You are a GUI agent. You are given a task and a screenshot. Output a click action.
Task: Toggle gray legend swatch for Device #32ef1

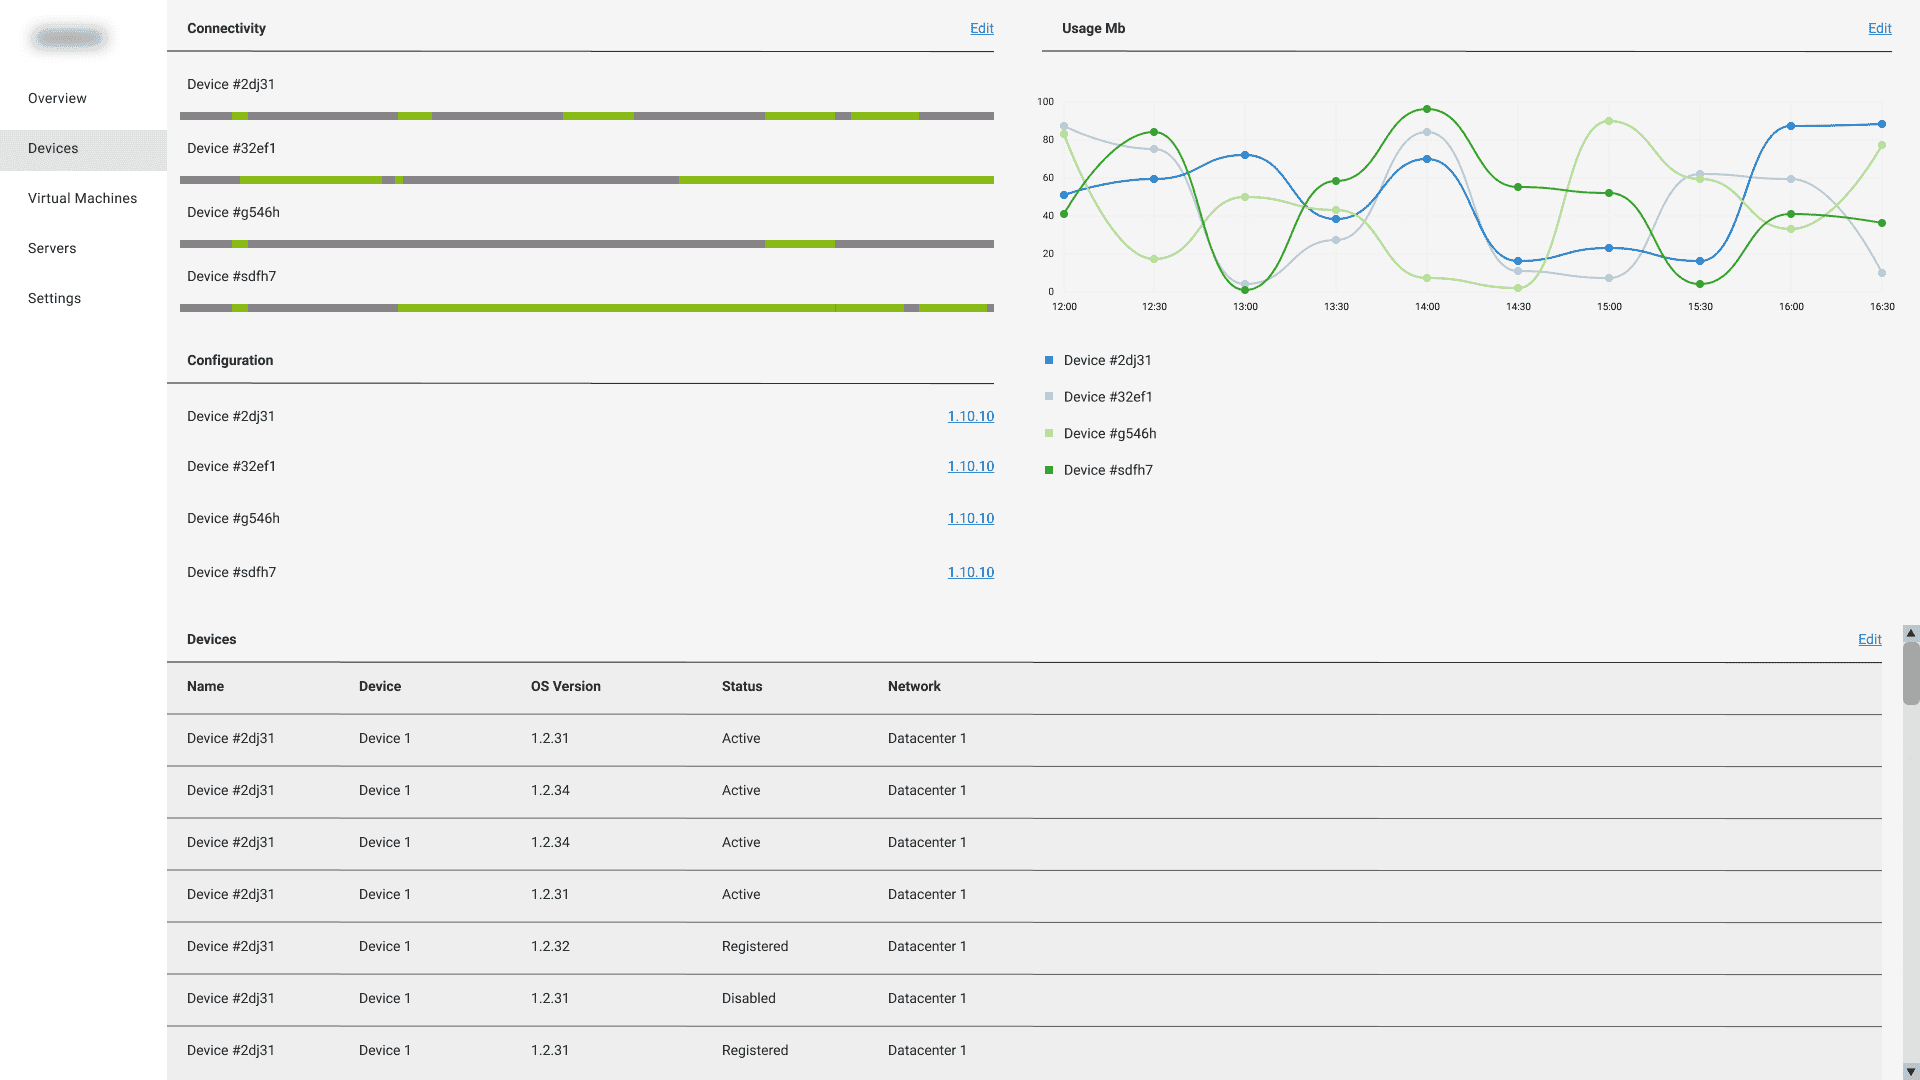click(x=1049, y=397)
